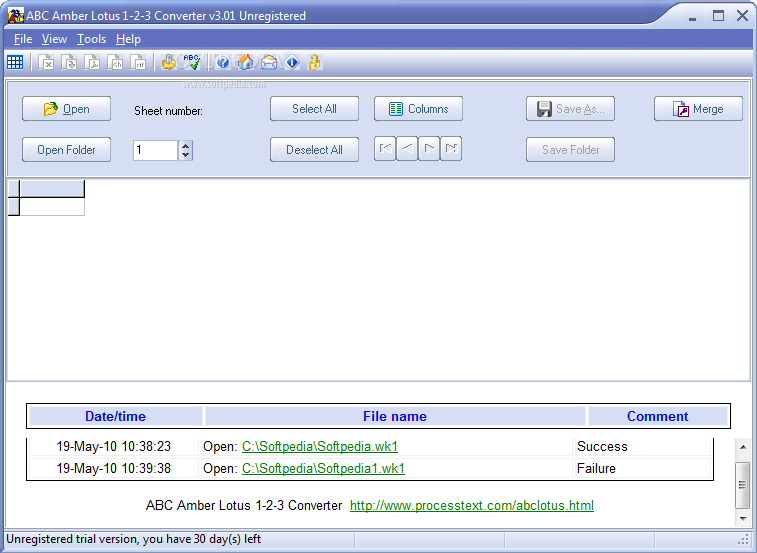Click the export to PDF document icon

click(x=92, y=62)
